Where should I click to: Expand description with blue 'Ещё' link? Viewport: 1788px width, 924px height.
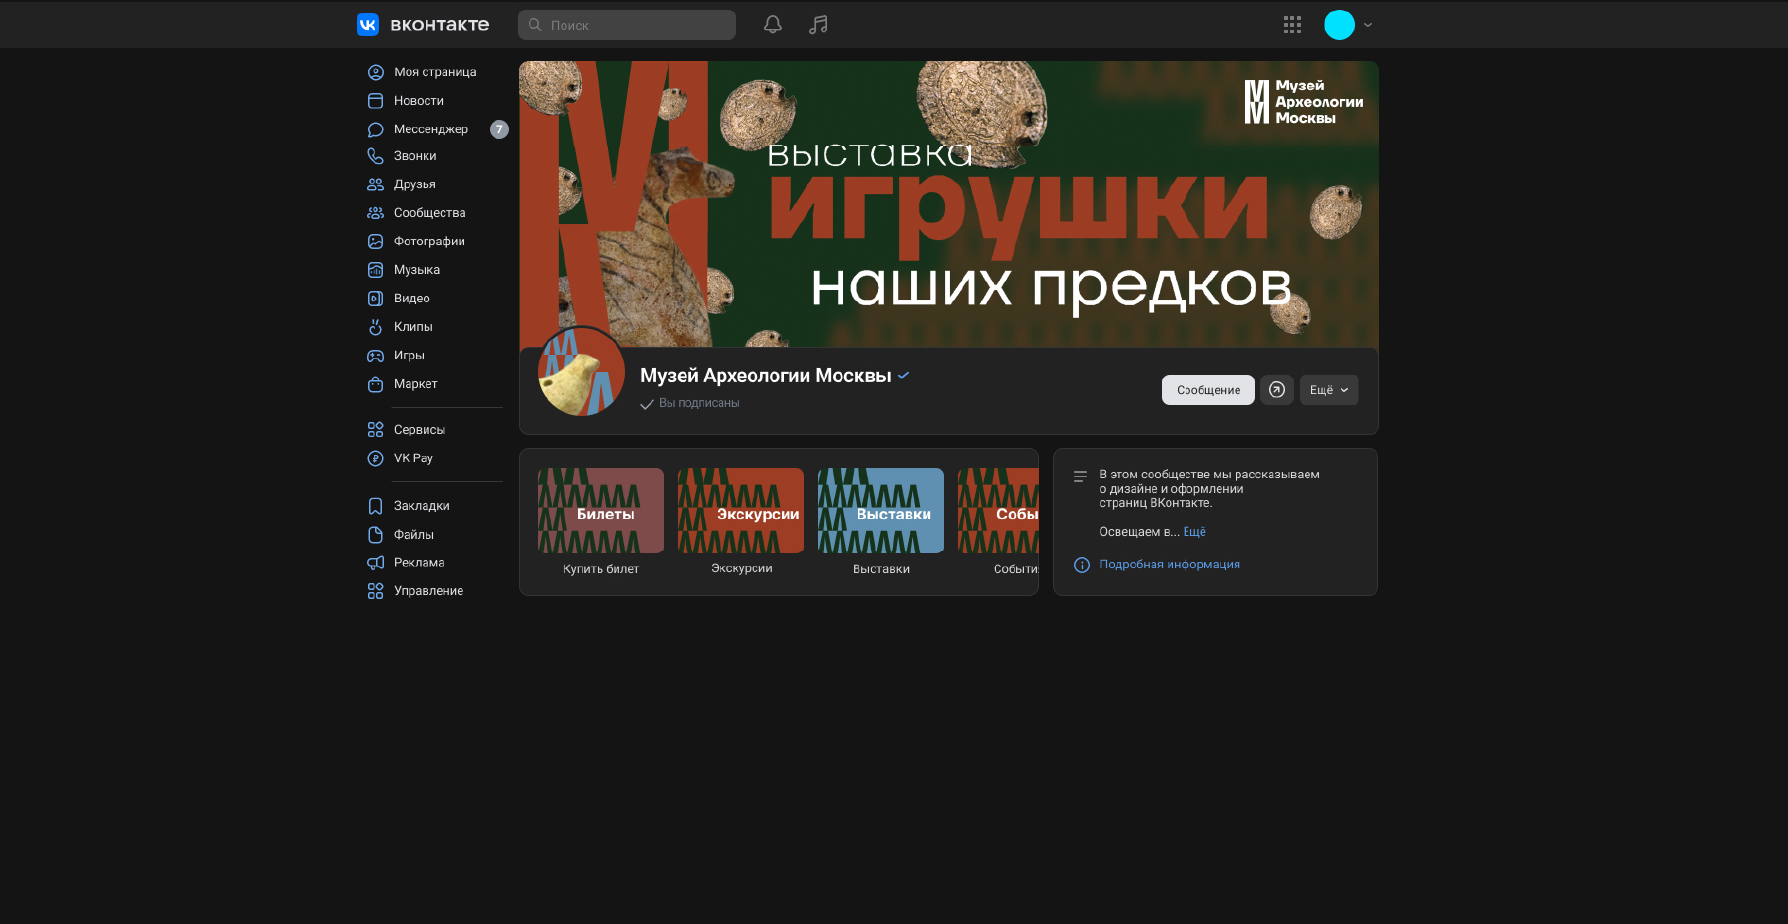click(x=1194, y=532)
